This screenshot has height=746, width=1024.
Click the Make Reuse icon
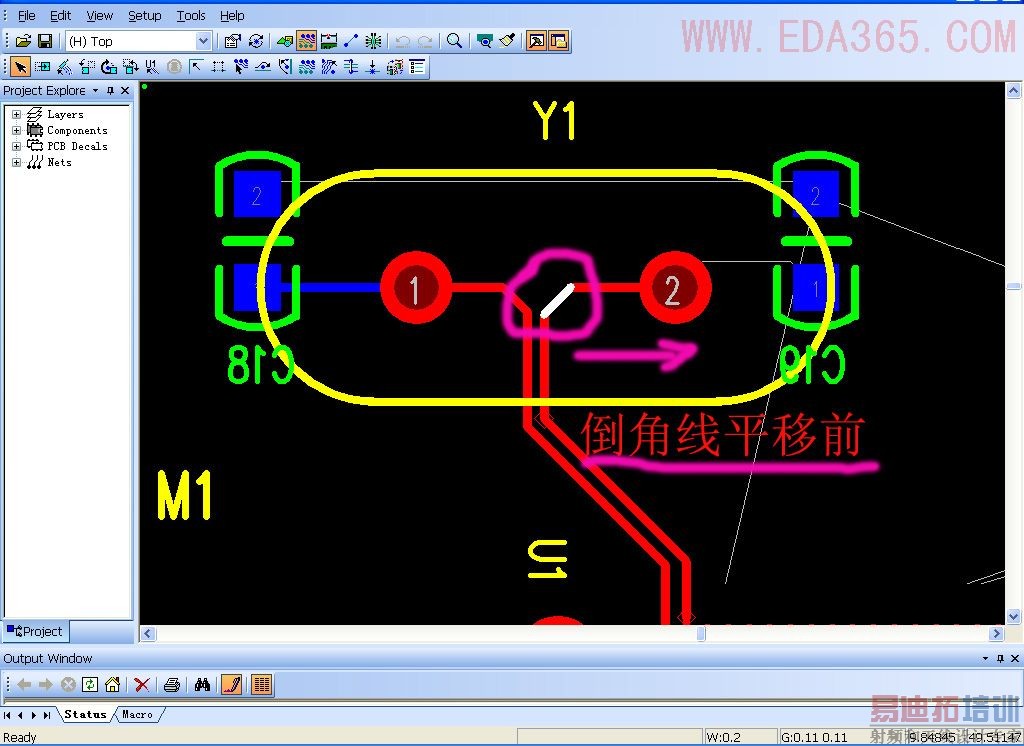tap(395, 67)
